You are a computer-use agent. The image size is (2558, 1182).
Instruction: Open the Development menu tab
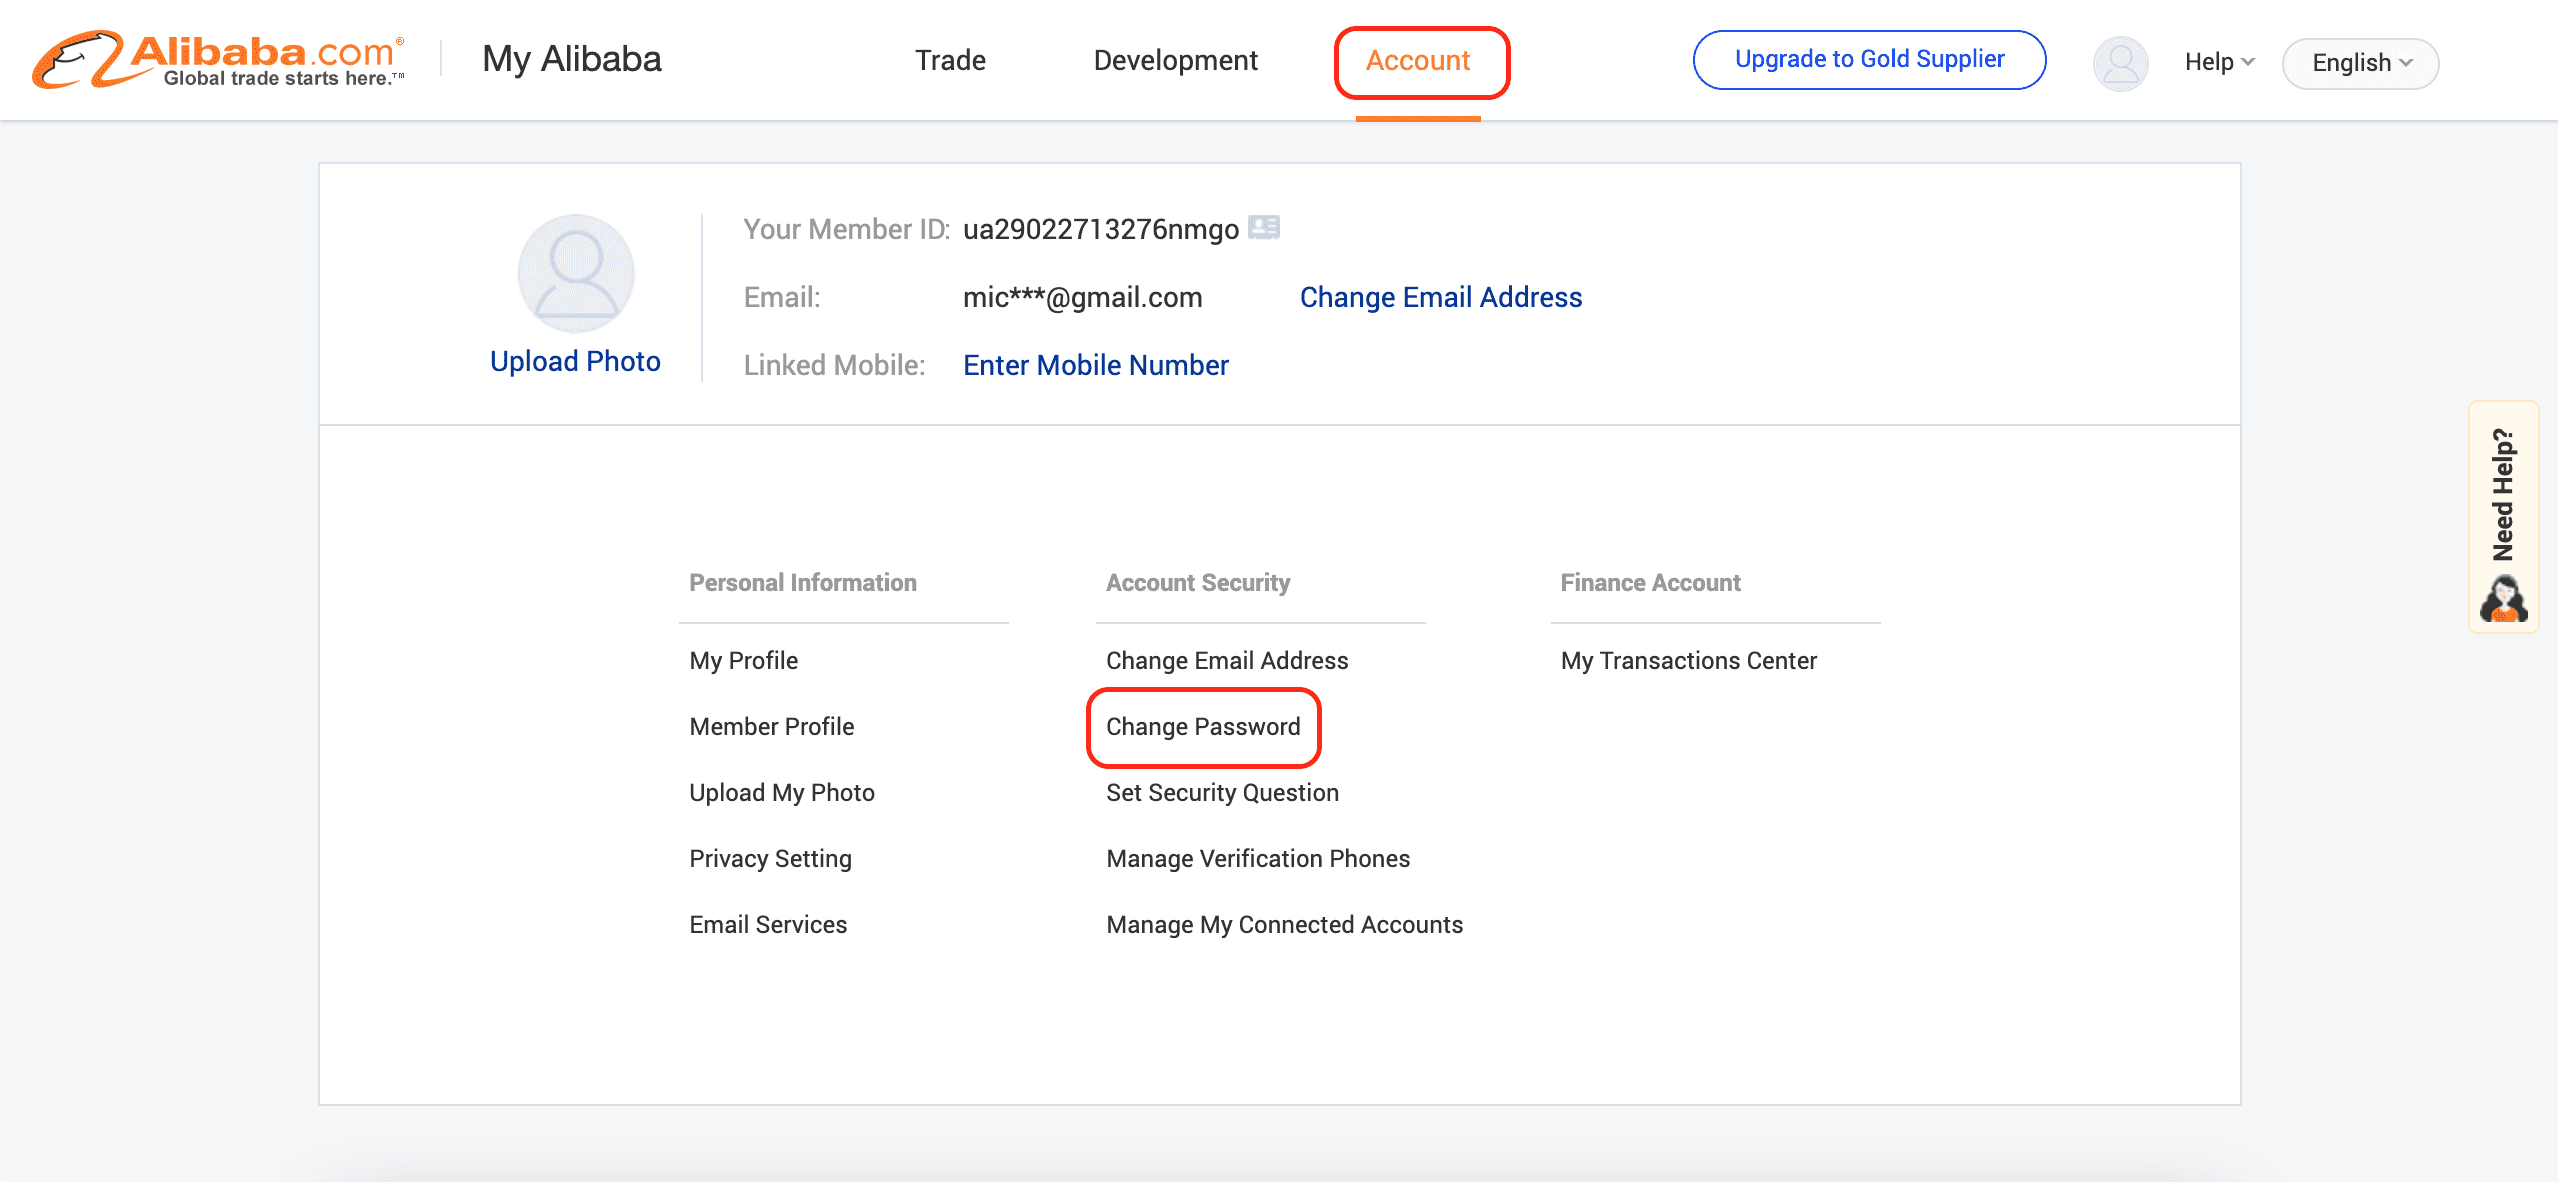pos(1175,60)
